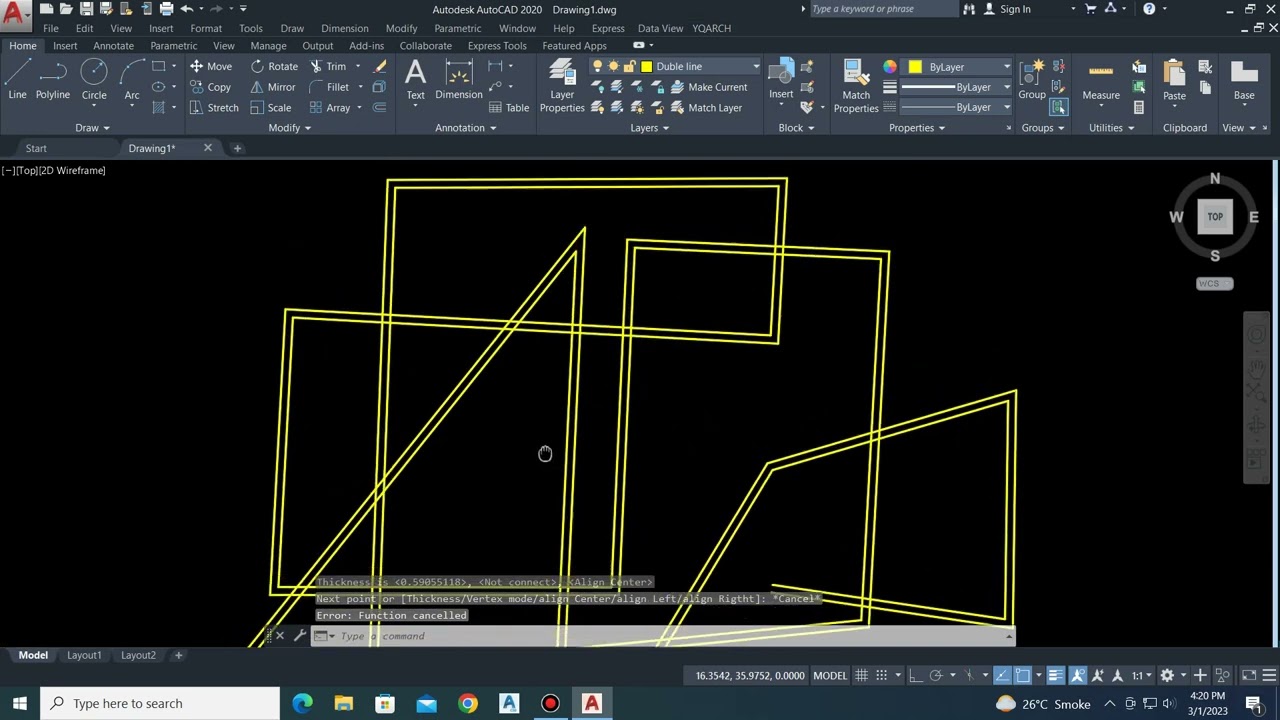This screenshot has height=720, width=1280.
Task: Open the Annotate ribbon tab
Action: (113, 46)
